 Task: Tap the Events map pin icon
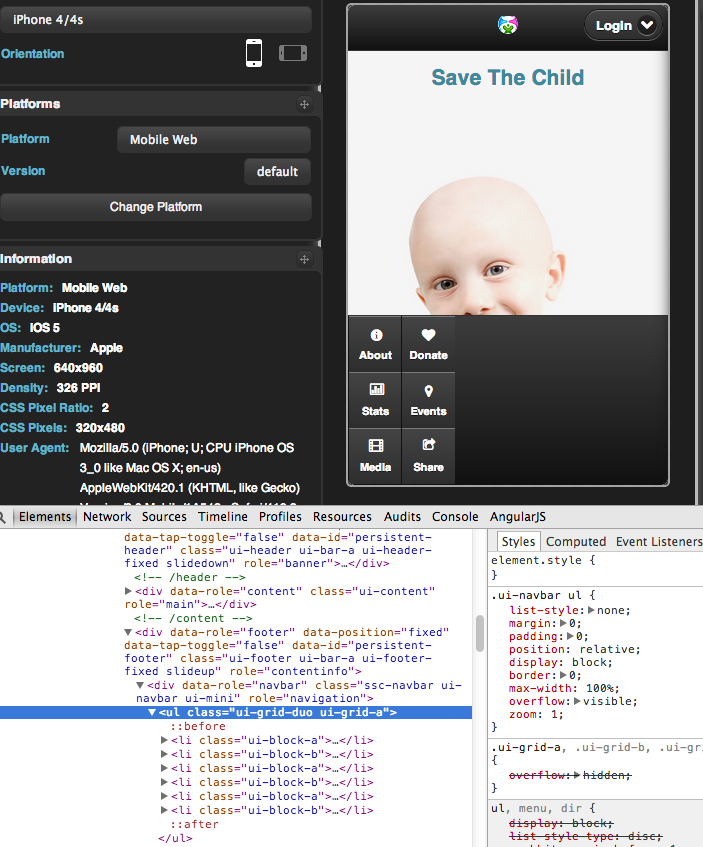428,391
